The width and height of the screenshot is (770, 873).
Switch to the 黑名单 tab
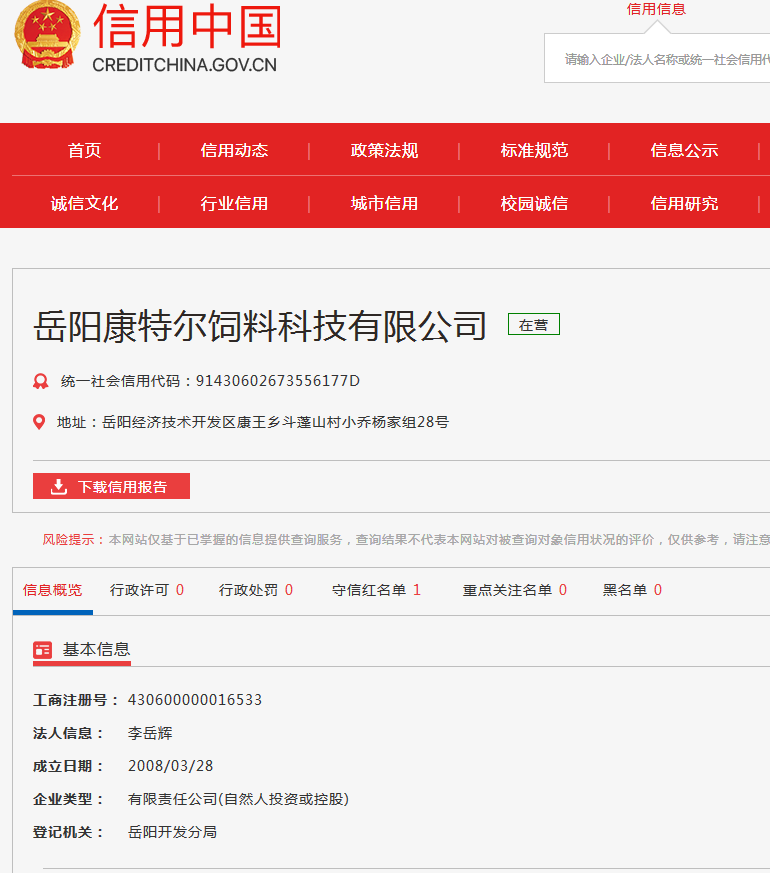[632, 590]
